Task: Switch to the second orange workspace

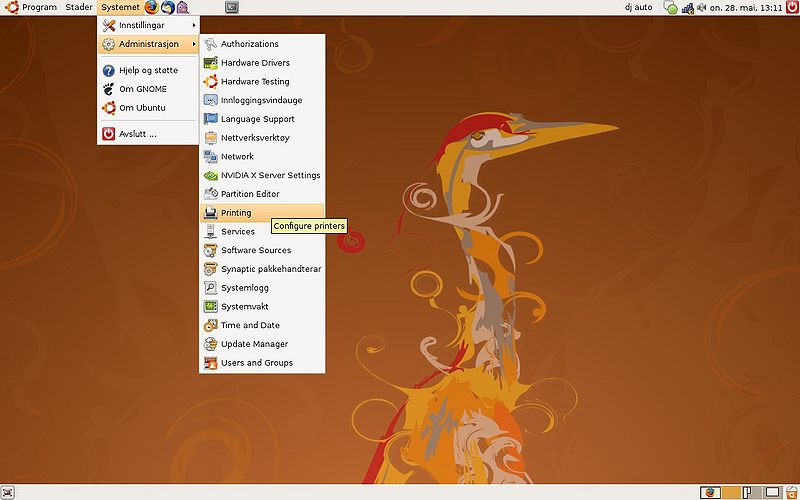Action: click(731, 492)
